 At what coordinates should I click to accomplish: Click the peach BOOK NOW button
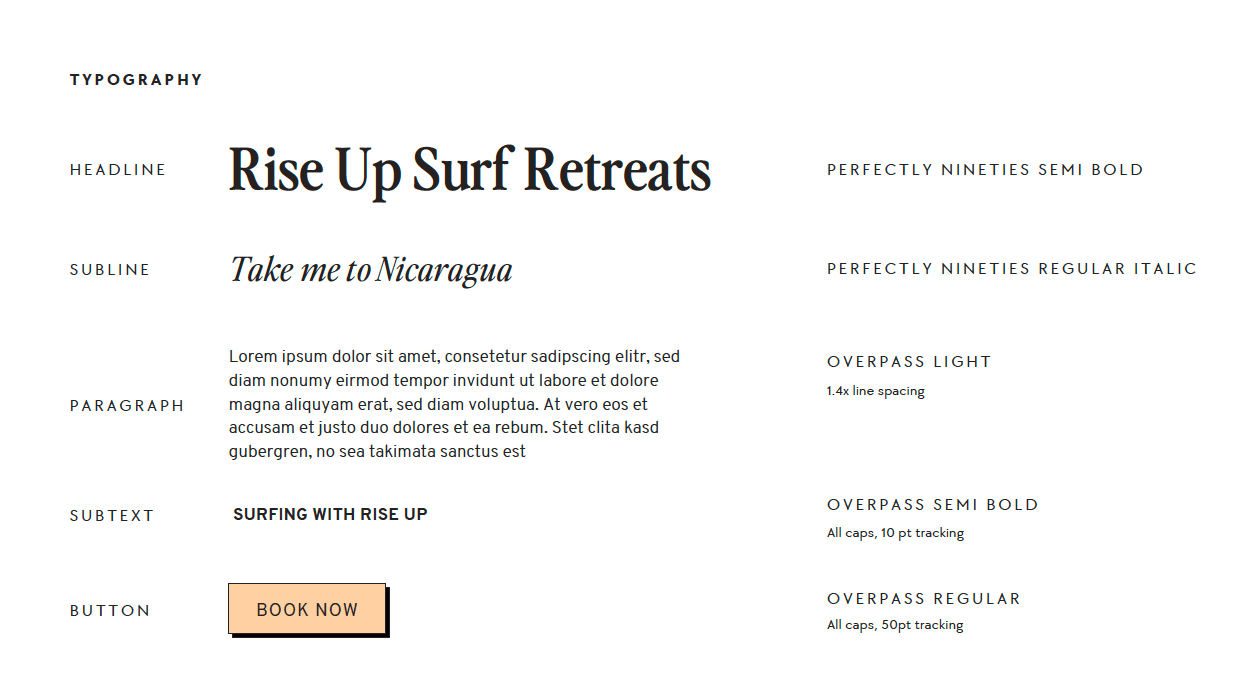tap(307, 609)
